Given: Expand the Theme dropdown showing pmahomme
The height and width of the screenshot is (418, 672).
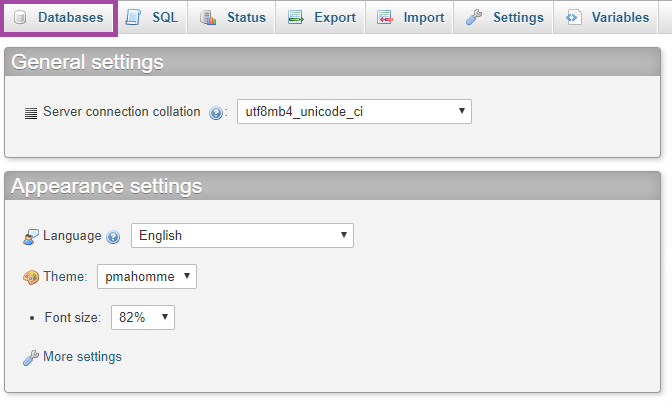Looking at the screenshot, I should point(146,276).
